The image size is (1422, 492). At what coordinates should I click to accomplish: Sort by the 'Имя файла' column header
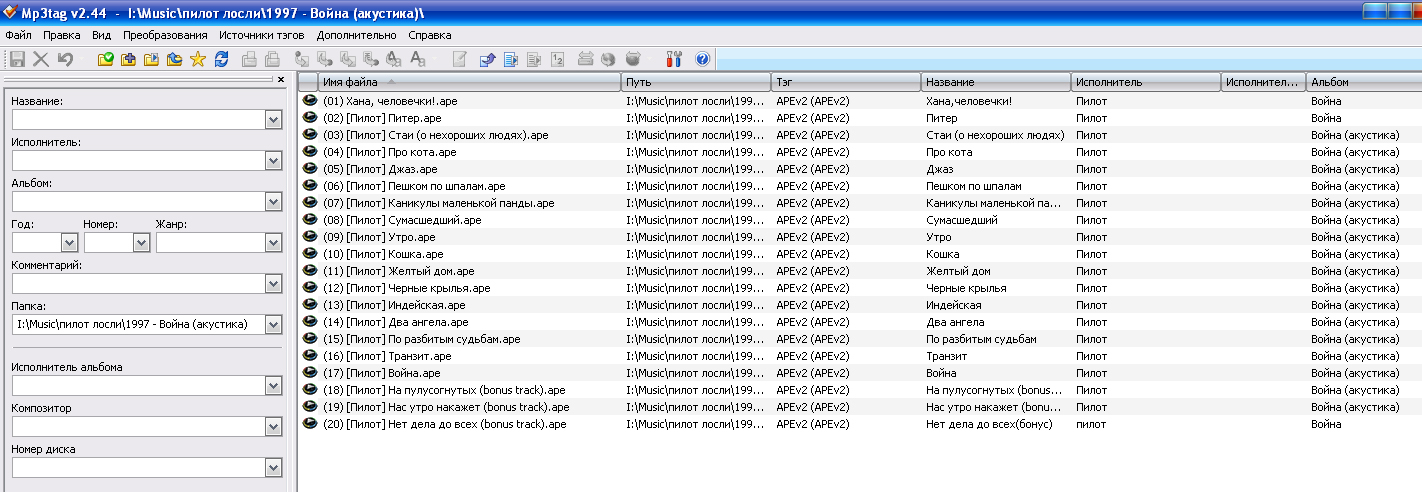tap(470, 82)
